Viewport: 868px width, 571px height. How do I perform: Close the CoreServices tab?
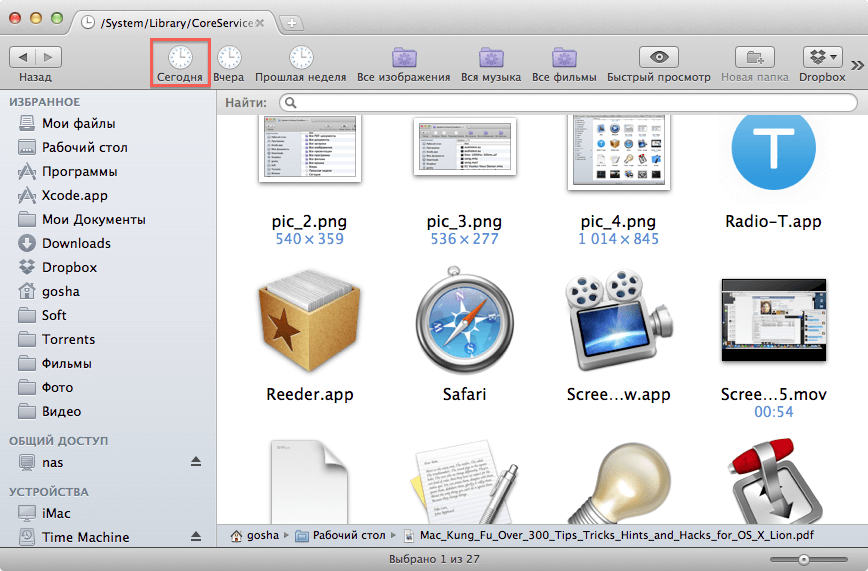260,23
